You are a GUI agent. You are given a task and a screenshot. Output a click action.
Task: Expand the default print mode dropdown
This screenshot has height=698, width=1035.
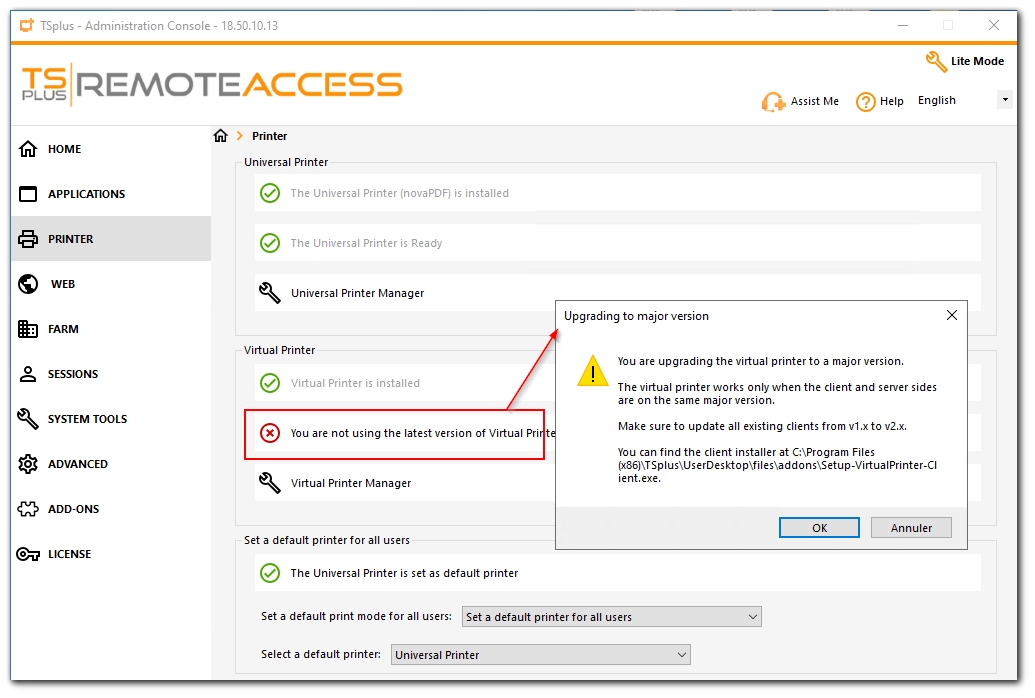(x=611, y=617)
